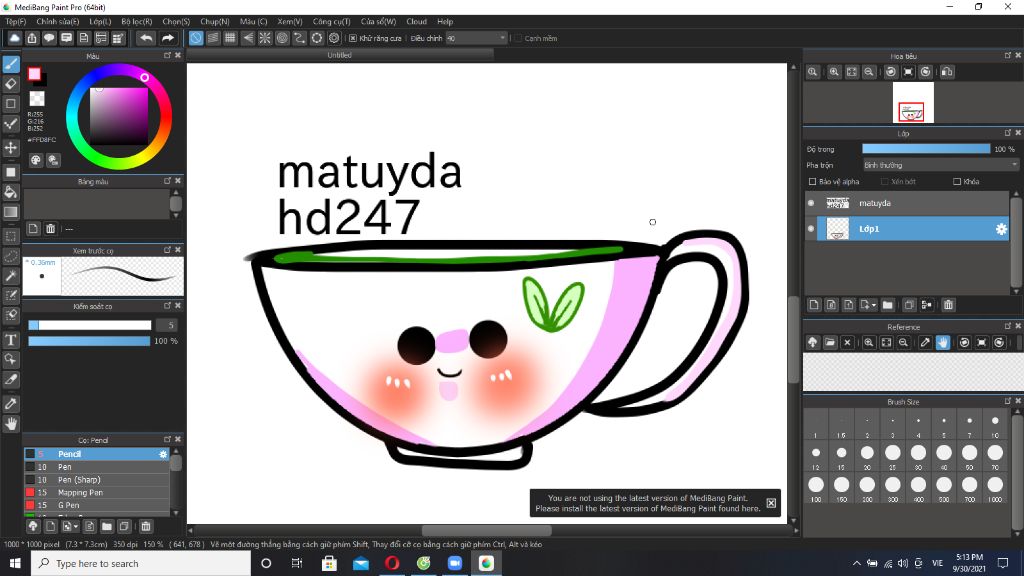Click the Windows search box

[140, 563]
